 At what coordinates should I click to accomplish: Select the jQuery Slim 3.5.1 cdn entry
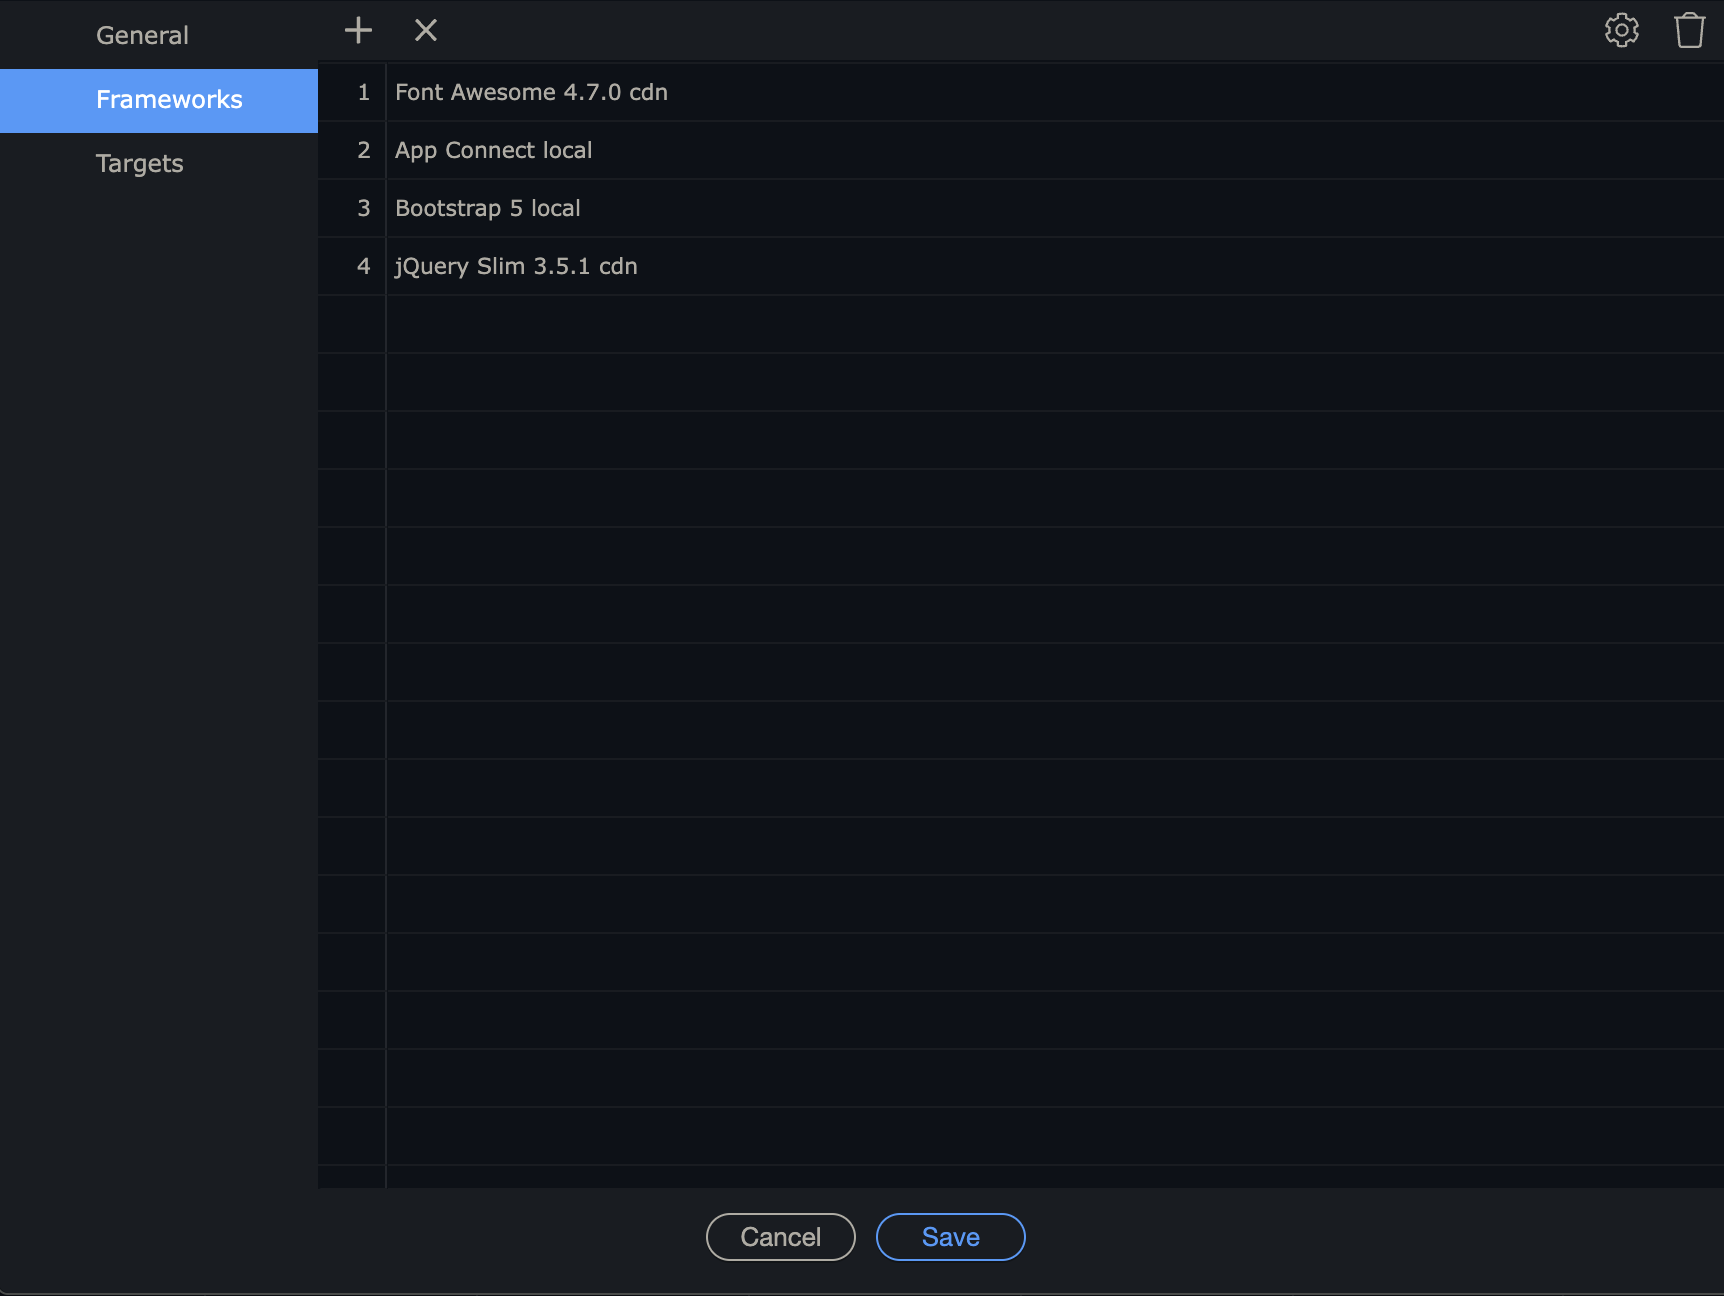(516, 267)
